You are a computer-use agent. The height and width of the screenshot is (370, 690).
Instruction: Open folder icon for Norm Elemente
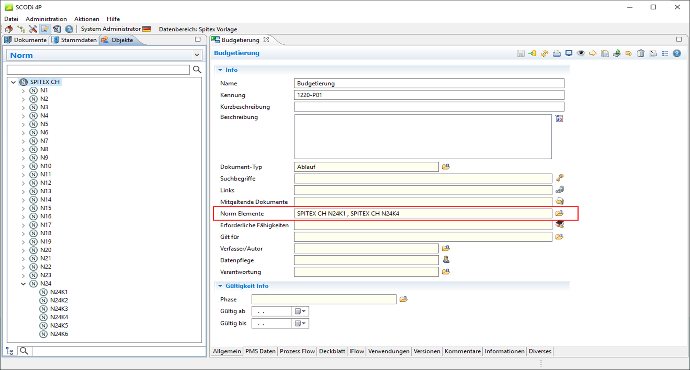click(559, 213)
